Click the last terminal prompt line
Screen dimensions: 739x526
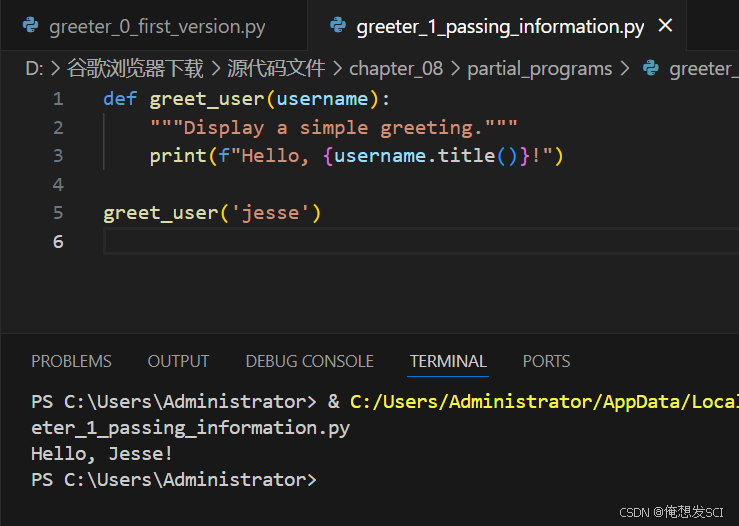coord(174,480)
